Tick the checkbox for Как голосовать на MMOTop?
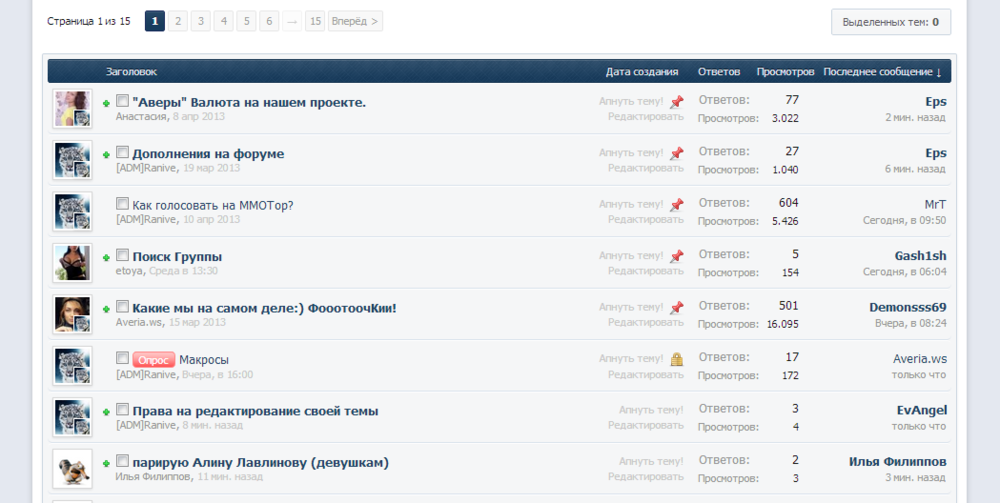1000x503 pixels. [122, 204]
